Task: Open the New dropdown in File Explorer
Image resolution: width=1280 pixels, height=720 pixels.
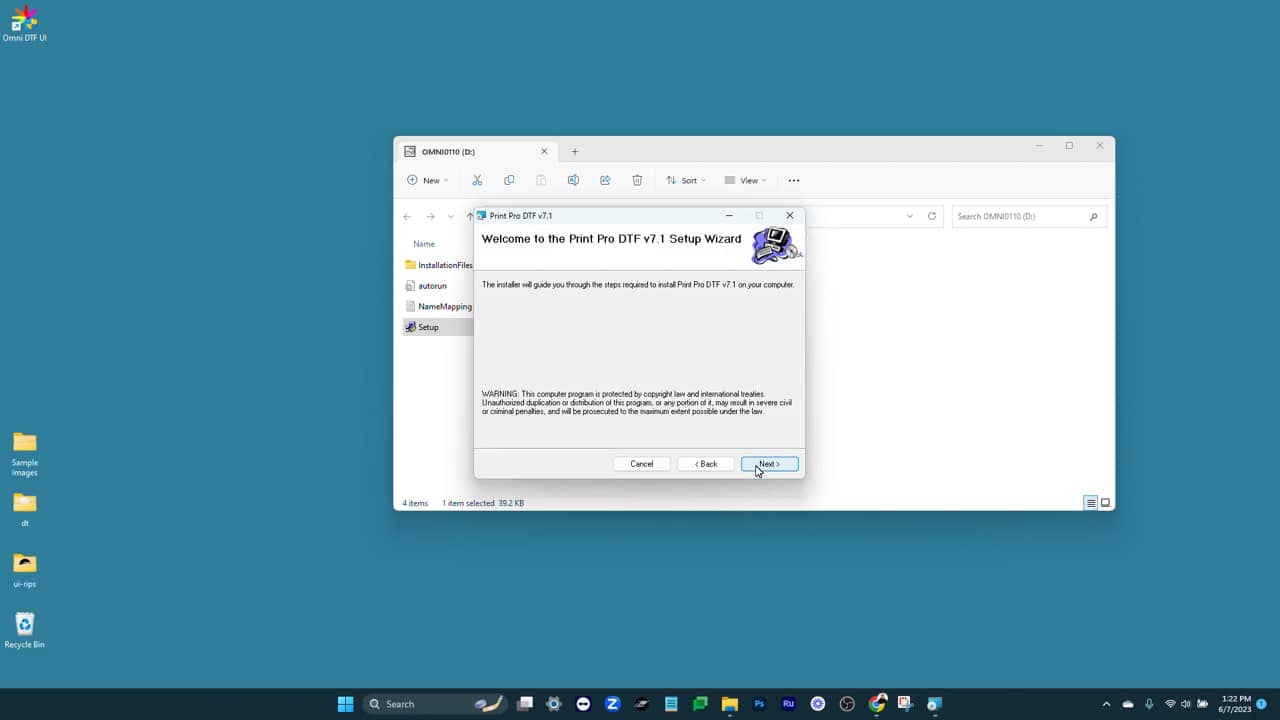Action: click(x=428, y=180)
